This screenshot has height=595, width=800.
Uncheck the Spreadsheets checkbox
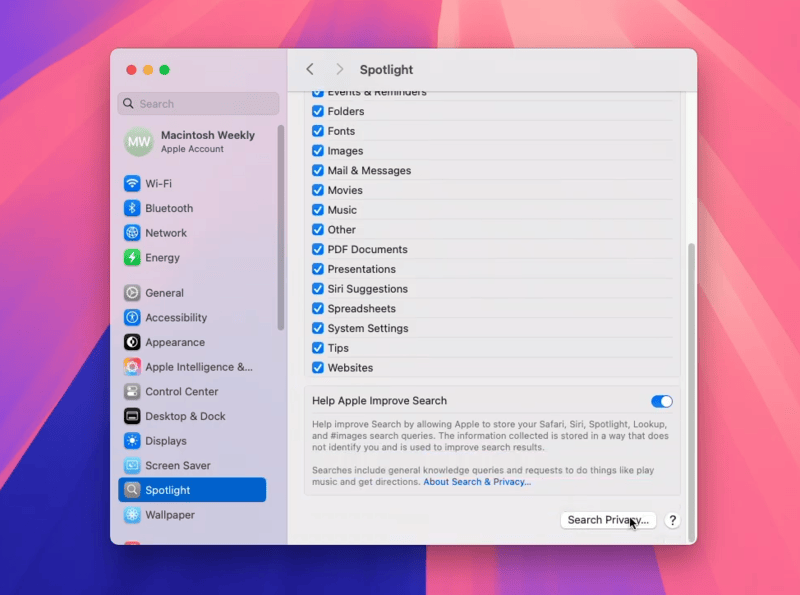318,309
